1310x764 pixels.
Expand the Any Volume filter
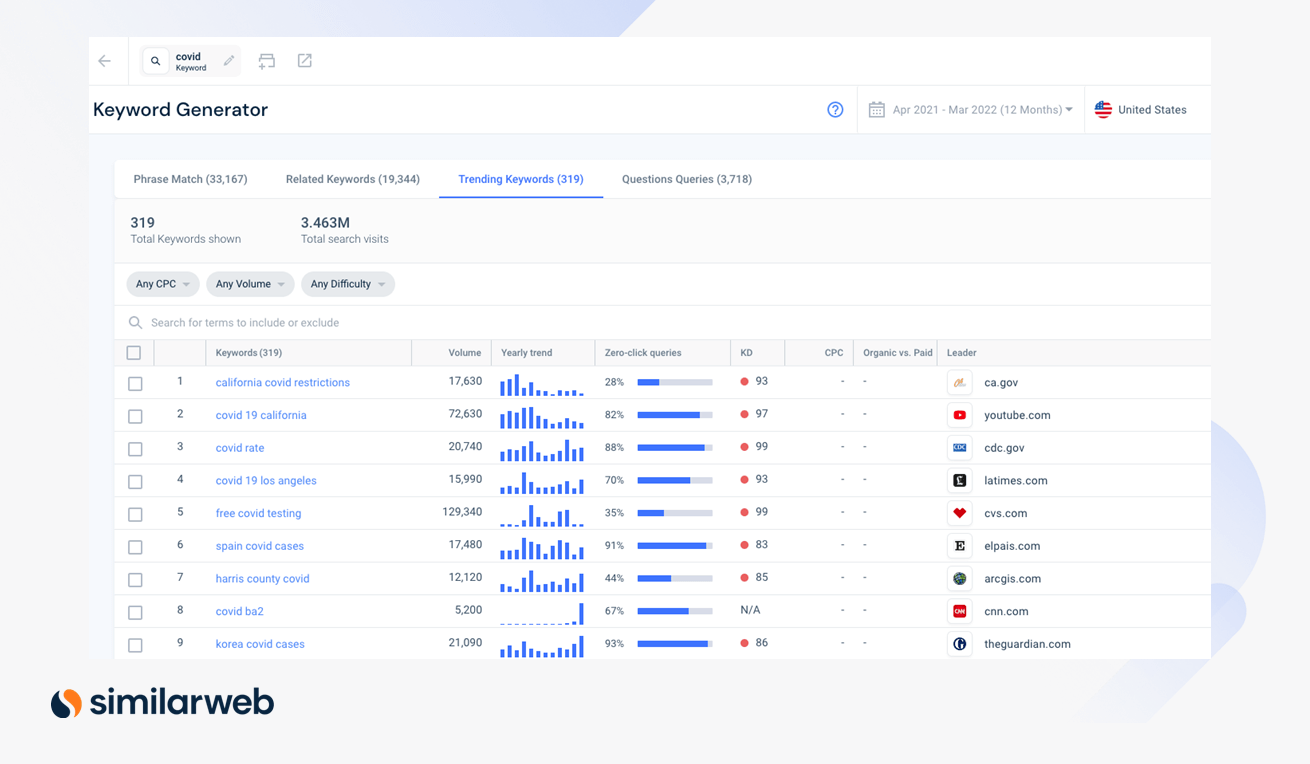[249, 284]
